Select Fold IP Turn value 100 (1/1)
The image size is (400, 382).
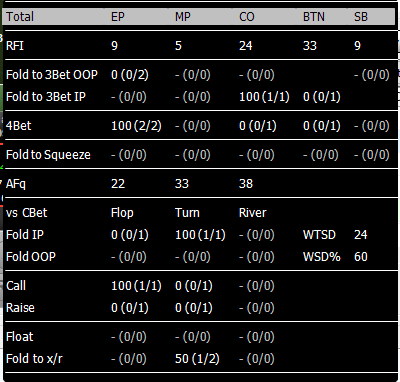pos(200,235)
